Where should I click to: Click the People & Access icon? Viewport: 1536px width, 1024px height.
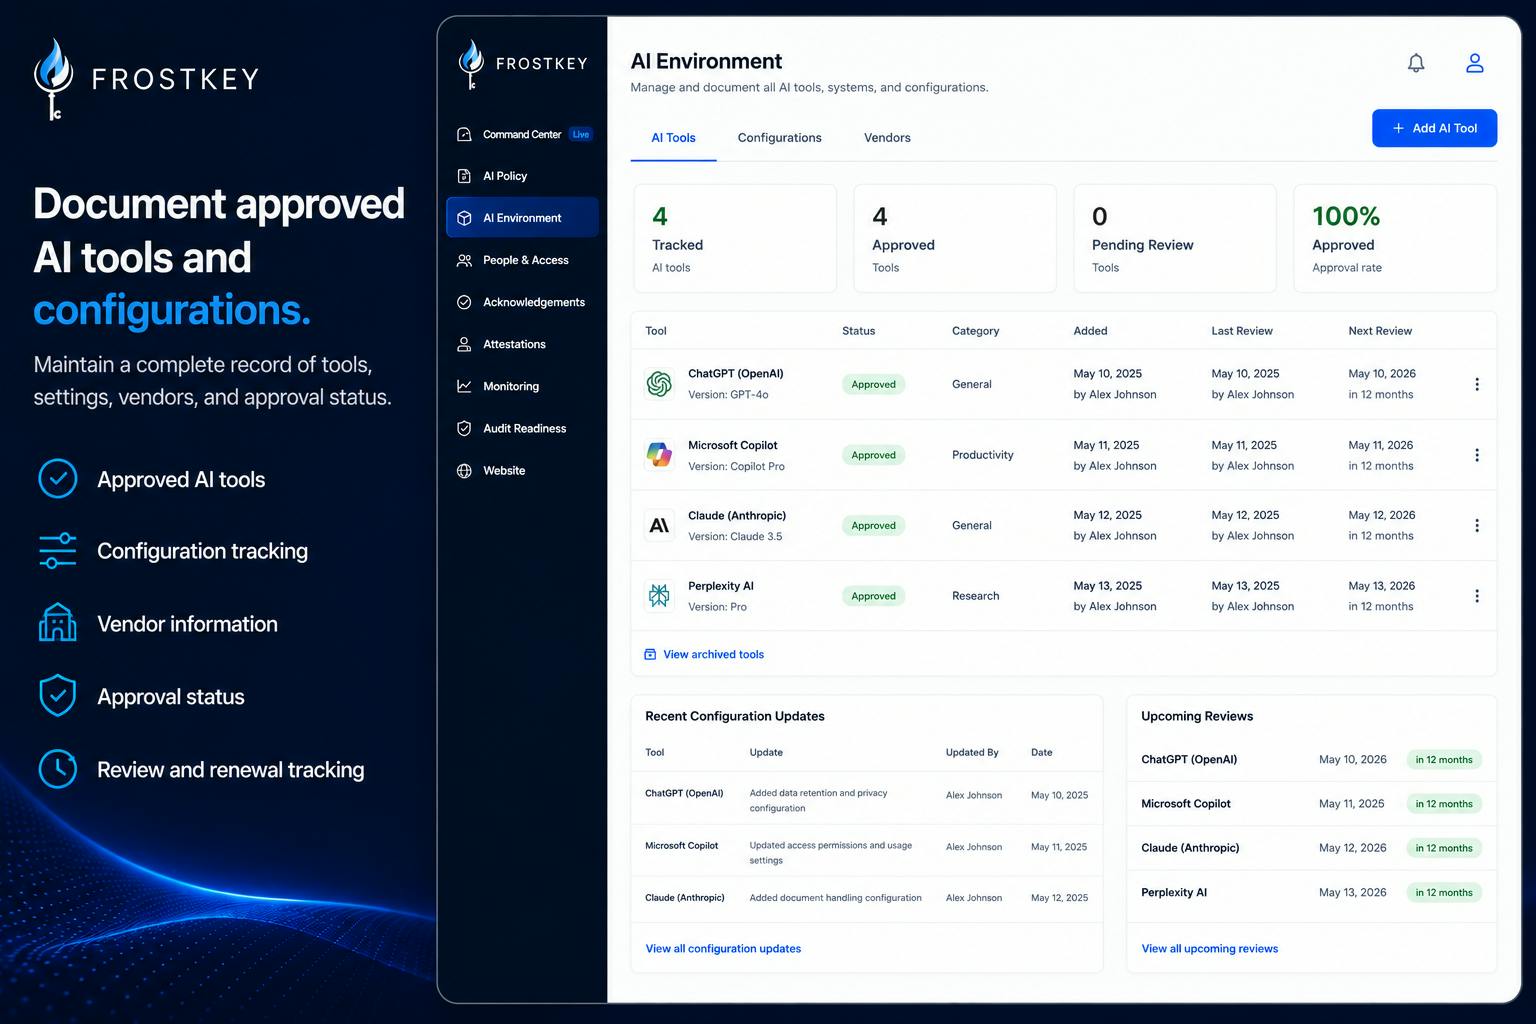tap(464, 260)
